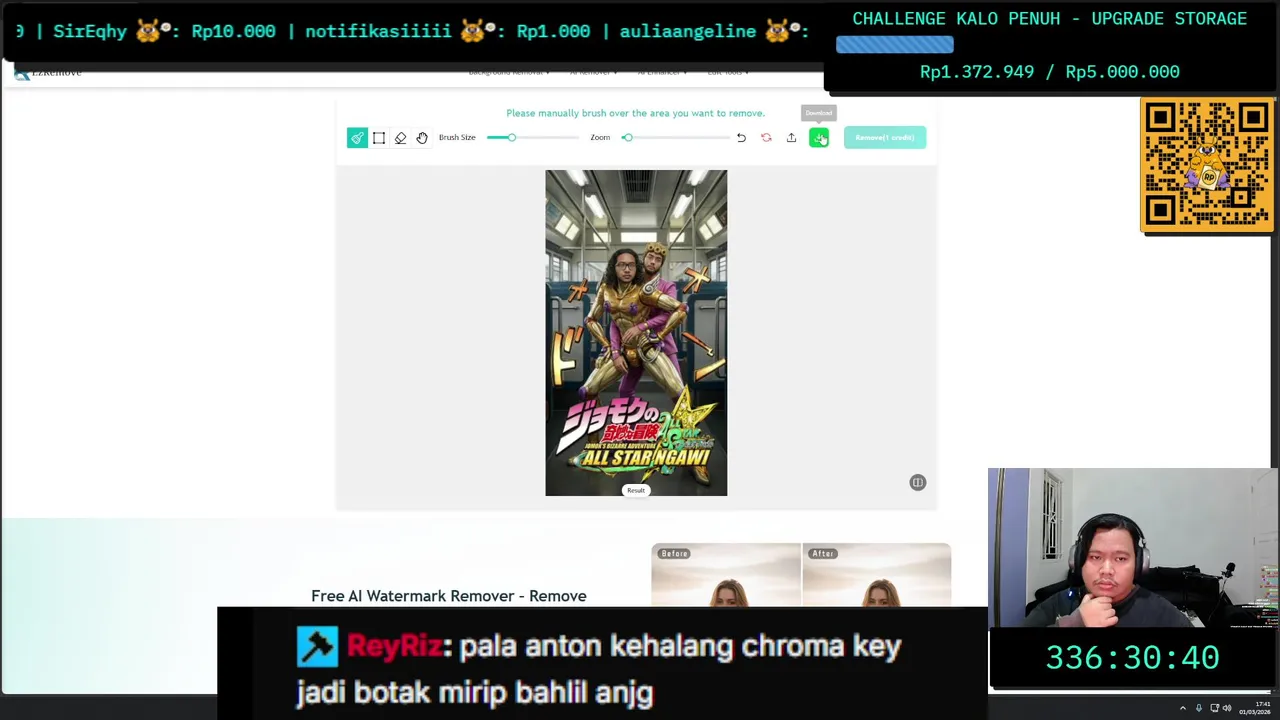Adjust the Zoom slider
1280x720 pixels.
(676, 138)
